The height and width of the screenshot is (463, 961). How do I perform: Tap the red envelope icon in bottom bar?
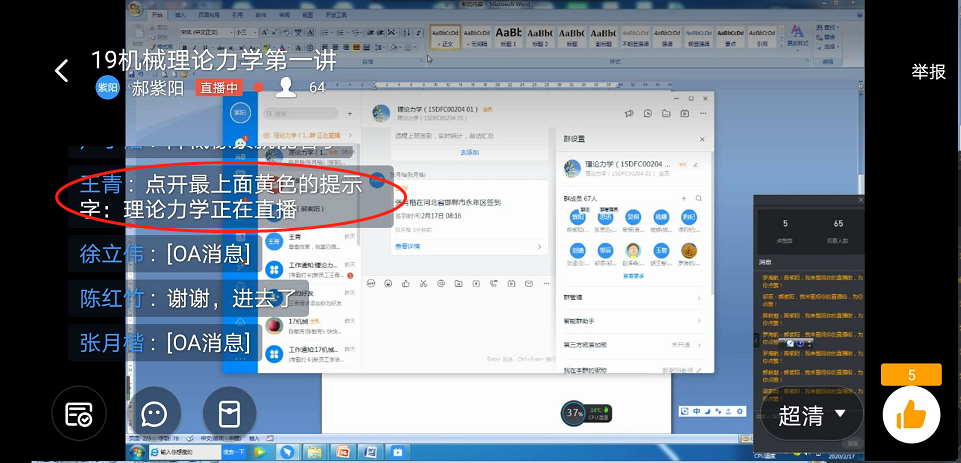[x=230, y=413]
